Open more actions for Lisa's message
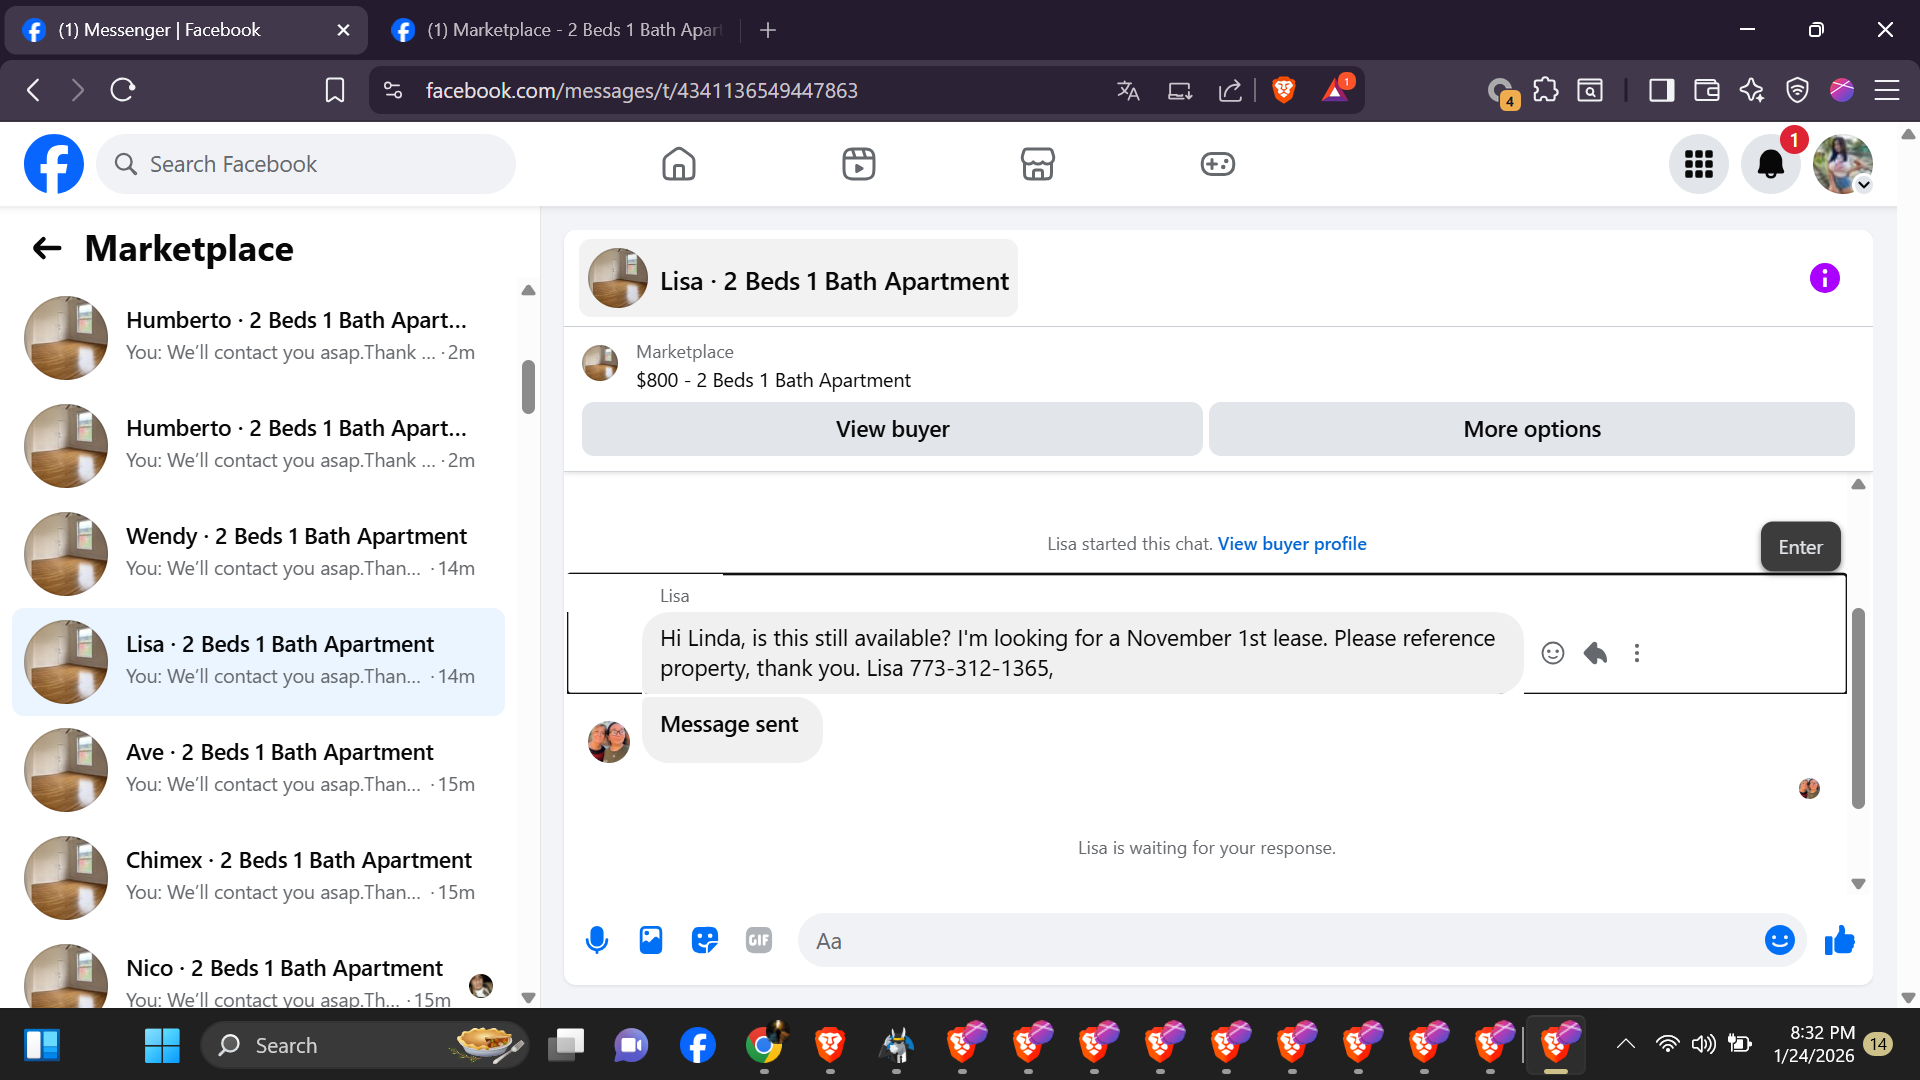The width and height of the screenshot is (1920, 1080). [x=1637, y=653]
